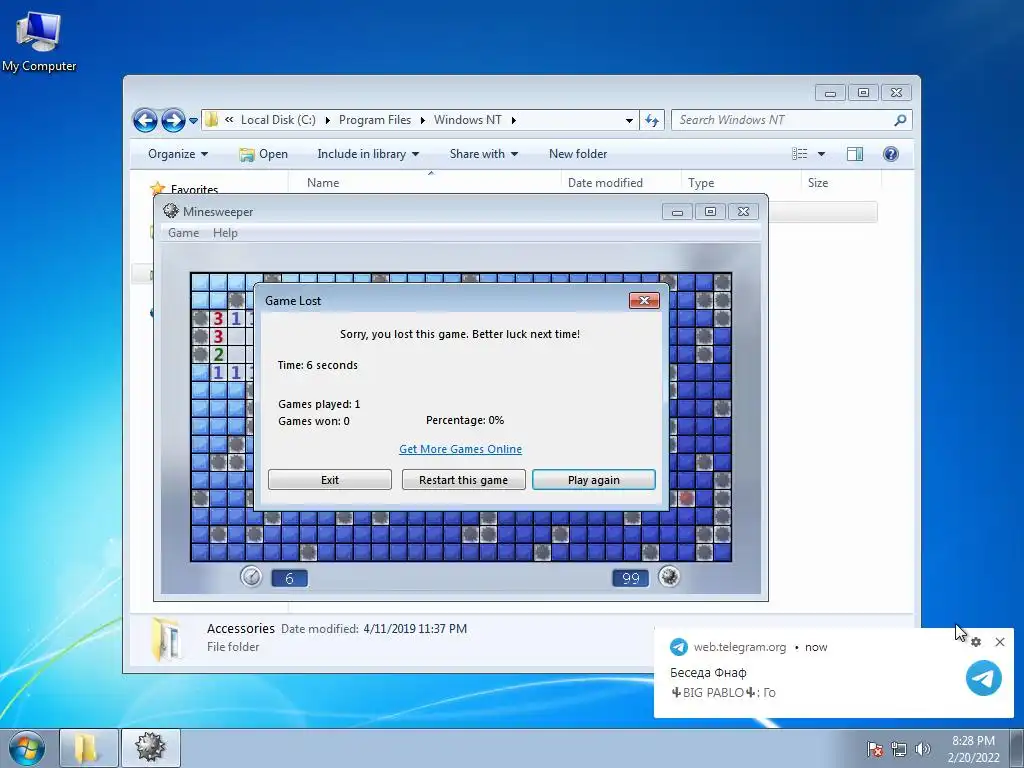The height and width of the screenshot is (768, 1024).
Task: Click Windows NT breadcrumb
Action: pos(468,120)
